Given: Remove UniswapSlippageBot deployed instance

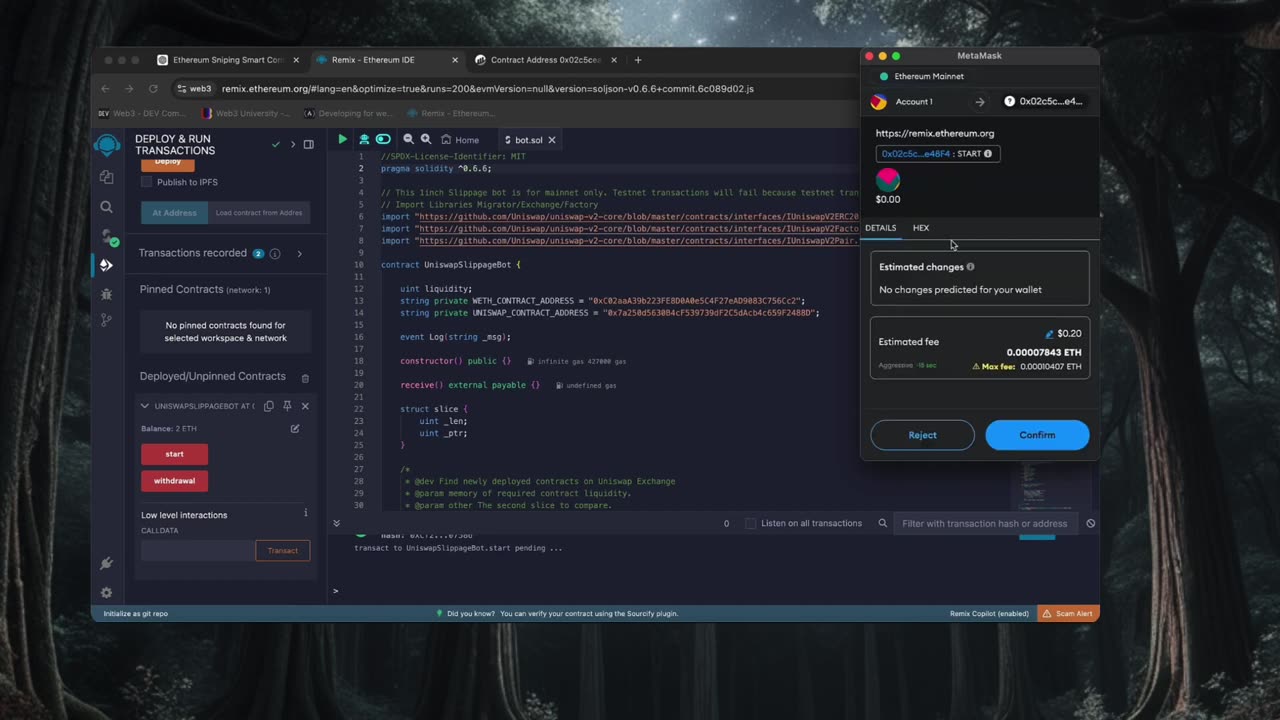Looking at the screenshot, I should click(x=305, y=406).
